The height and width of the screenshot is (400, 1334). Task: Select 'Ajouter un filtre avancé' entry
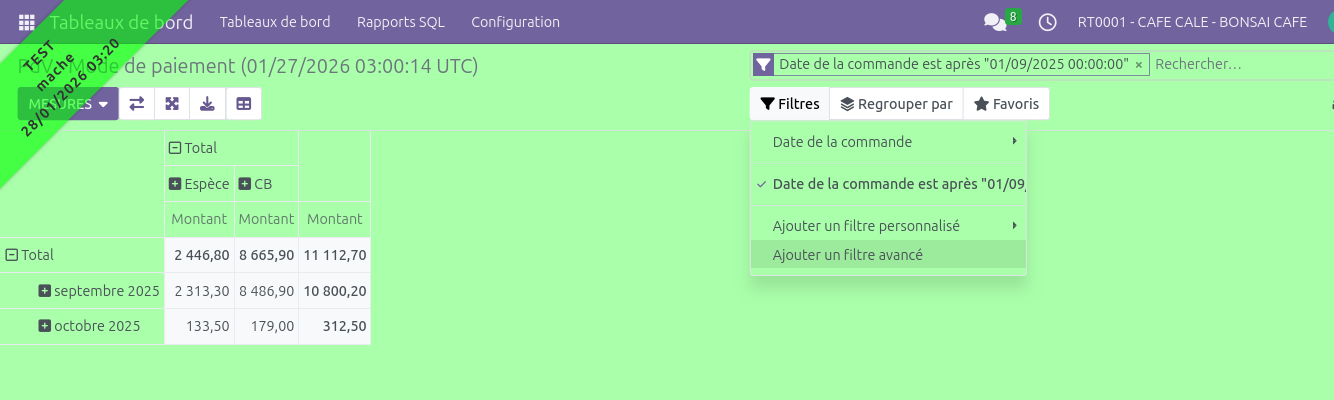pos(848,255)
